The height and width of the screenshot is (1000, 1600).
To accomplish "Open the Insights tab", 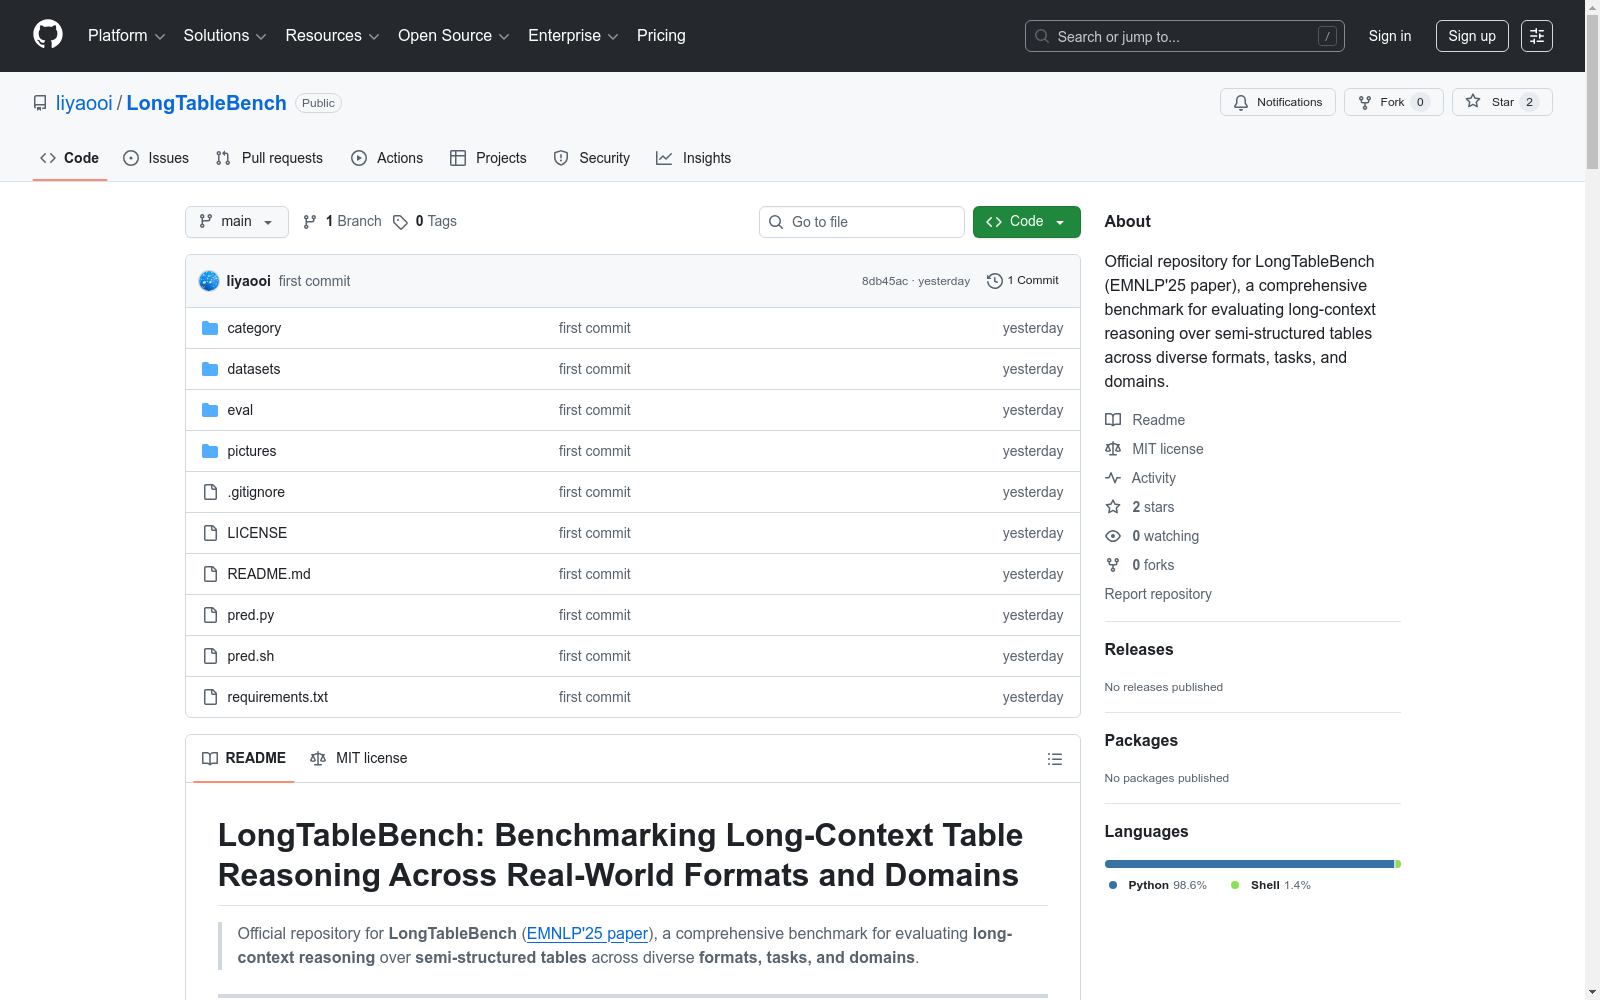I will (x=694, y=158).
